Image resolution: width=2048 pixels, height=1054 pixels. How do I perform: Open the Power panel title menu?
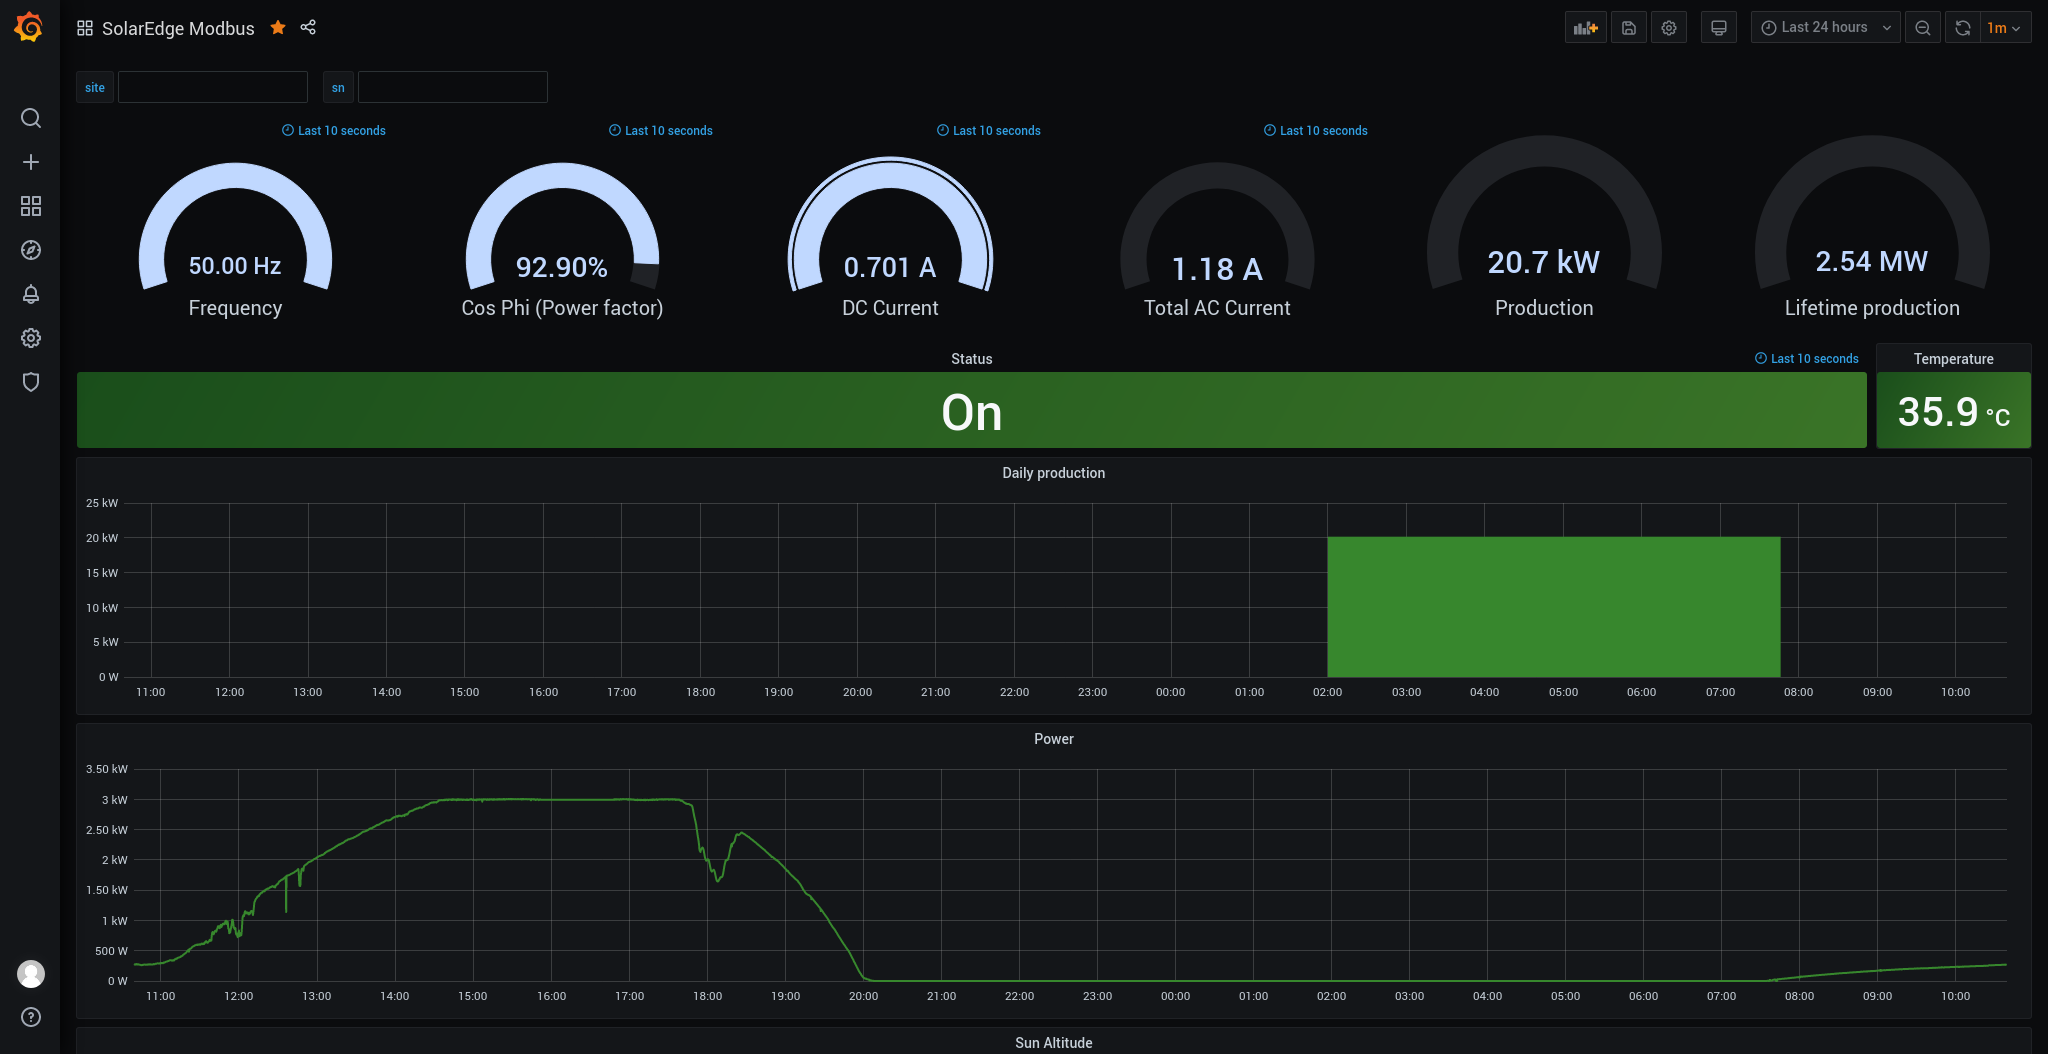click(1053, 739)
